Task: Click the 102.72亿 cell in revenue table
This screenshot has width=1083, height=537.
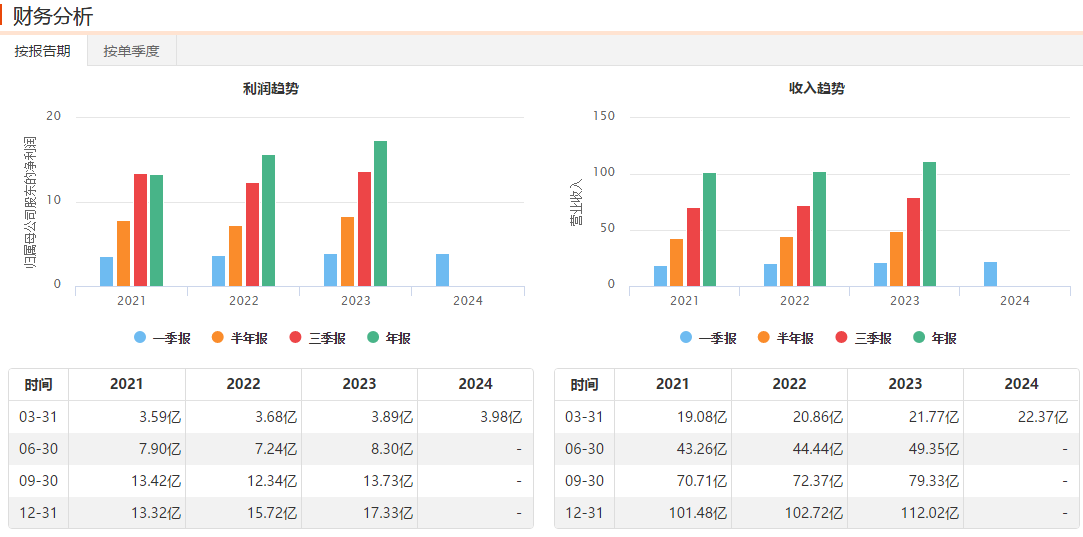Action: click(x=789, y=513)
